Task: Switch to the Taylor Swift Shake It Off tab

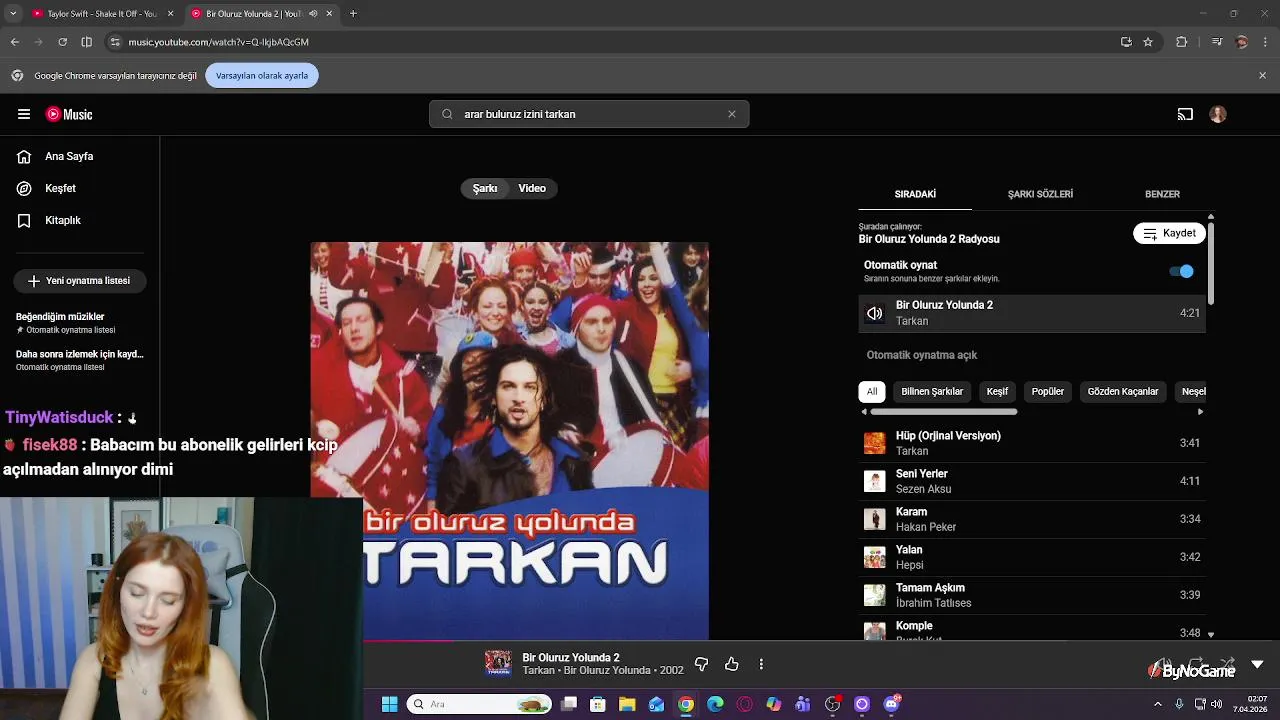Action: 98,13
